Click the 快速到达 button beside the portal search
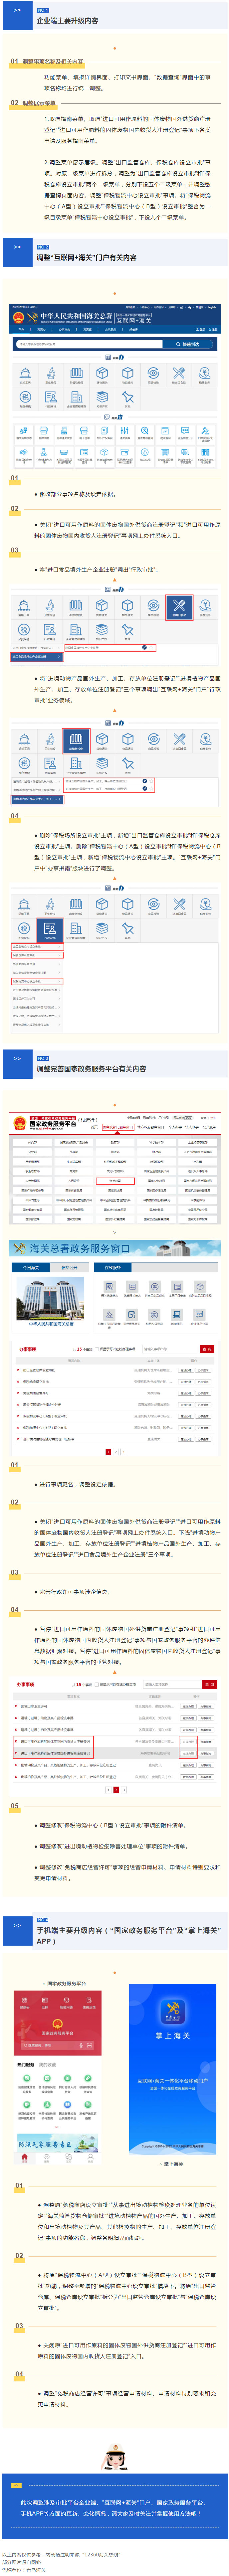Screen dimensions: 229x2576 click(188, 344)
